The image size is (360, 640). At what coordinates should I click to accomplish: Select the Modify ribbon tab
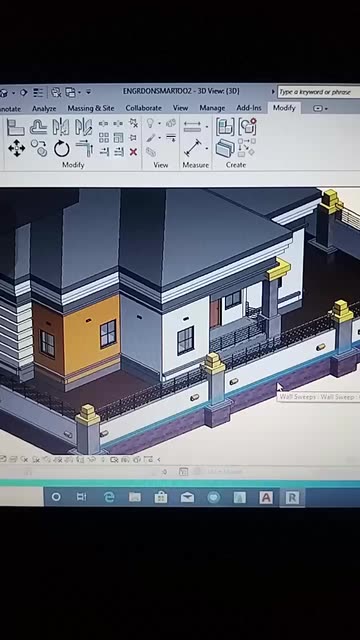click(284, 108)
